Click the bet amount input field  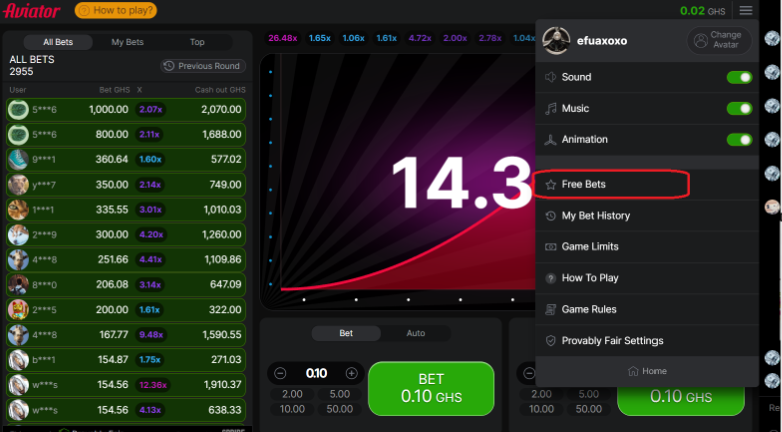(316, 373)
